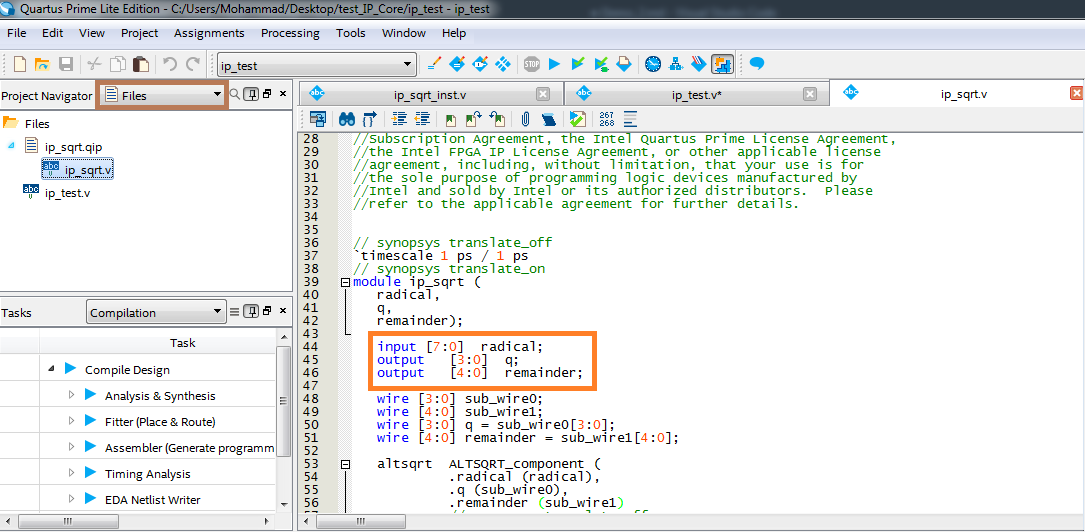Increase indent in the text editor
This screenshot has height=532, width=1088.
399,119
